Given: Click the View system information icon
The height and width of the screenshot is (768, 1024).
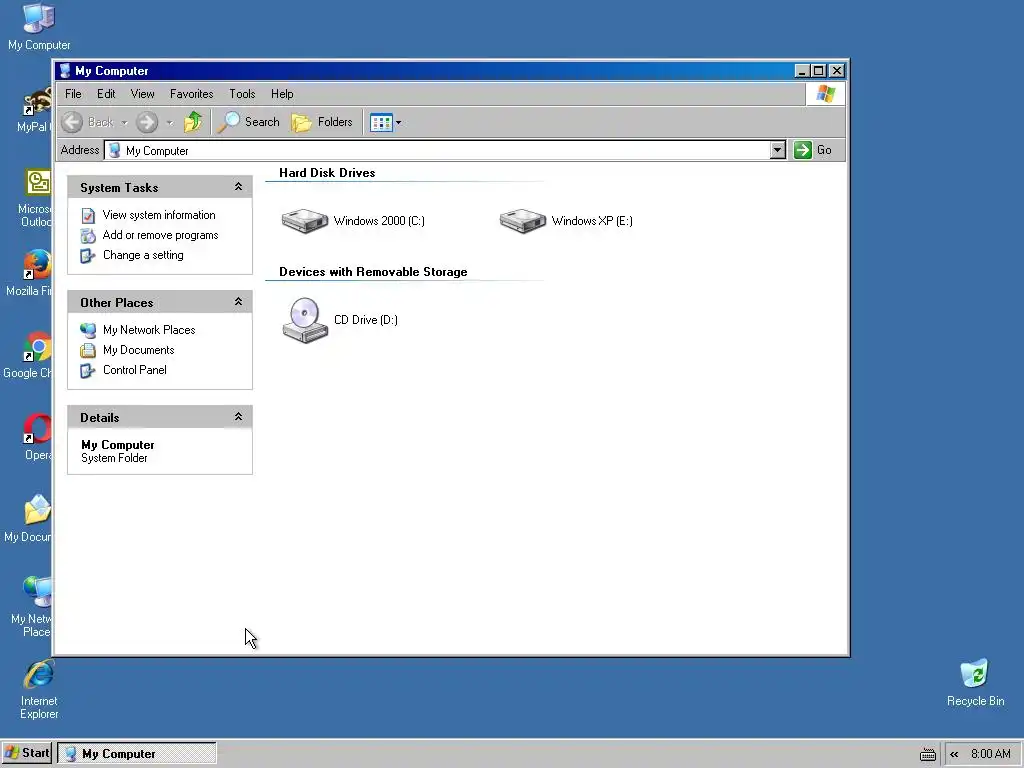Looking at the screenshot, I should [88, 216].
